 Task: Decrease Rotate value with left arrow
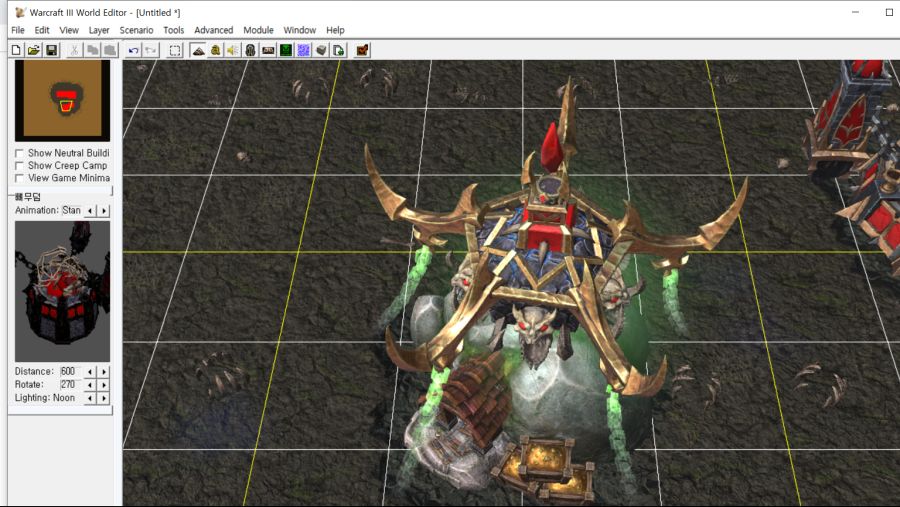click(90, 385)
